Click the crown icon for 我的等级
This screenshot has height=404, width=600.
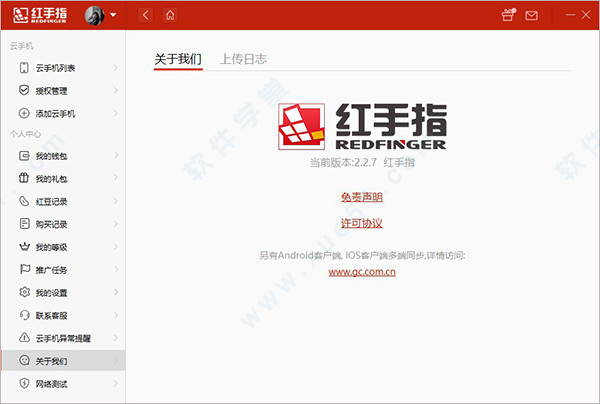point(24,247)
